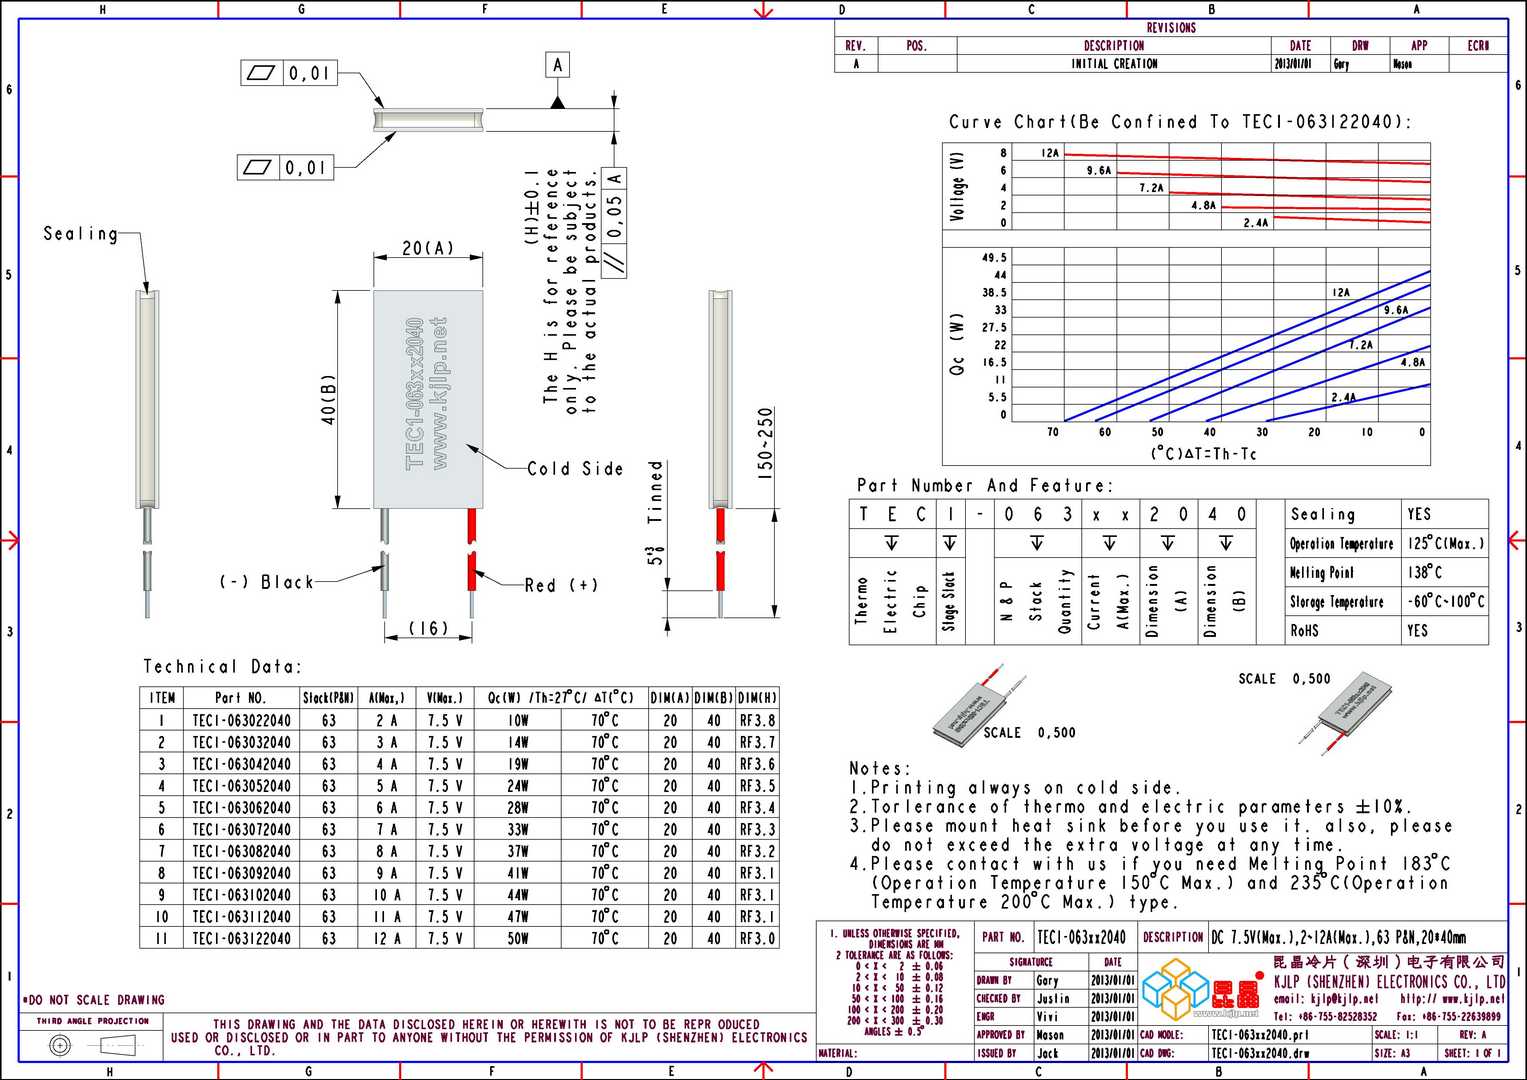Click part number TEC1-063062040 in table
The image size is (1527, 1080).
tap(241, 808)
